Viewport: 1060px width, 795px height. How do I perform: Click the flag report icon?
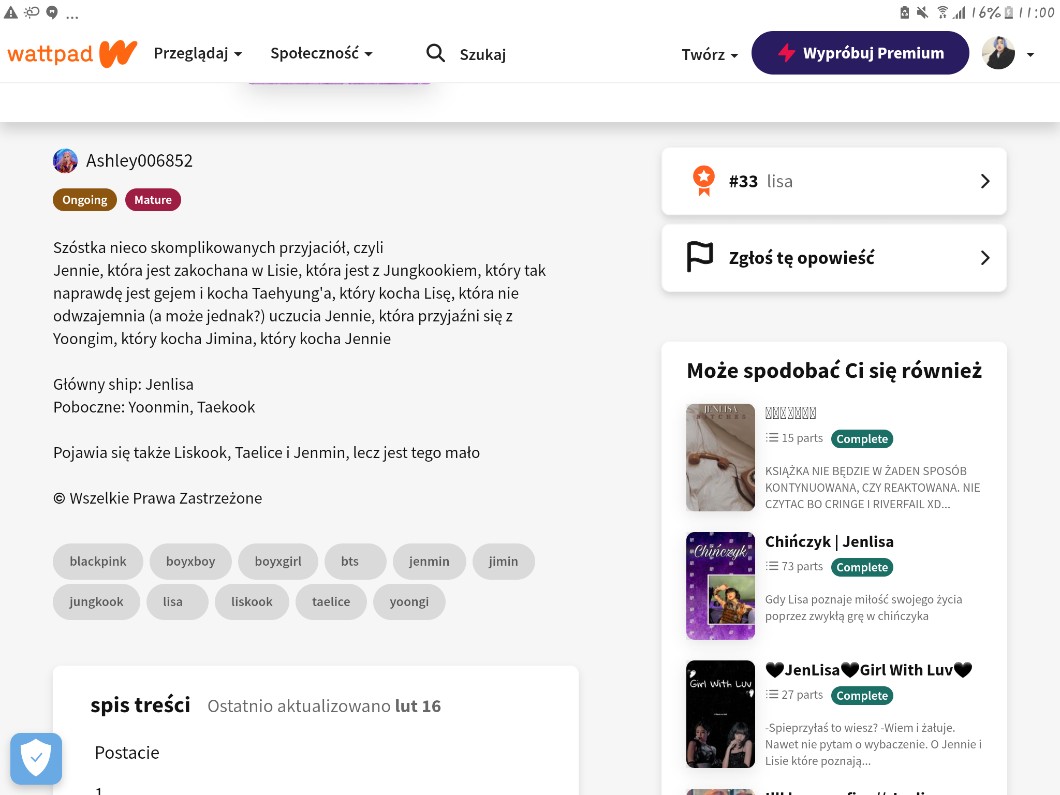[700, 258]
